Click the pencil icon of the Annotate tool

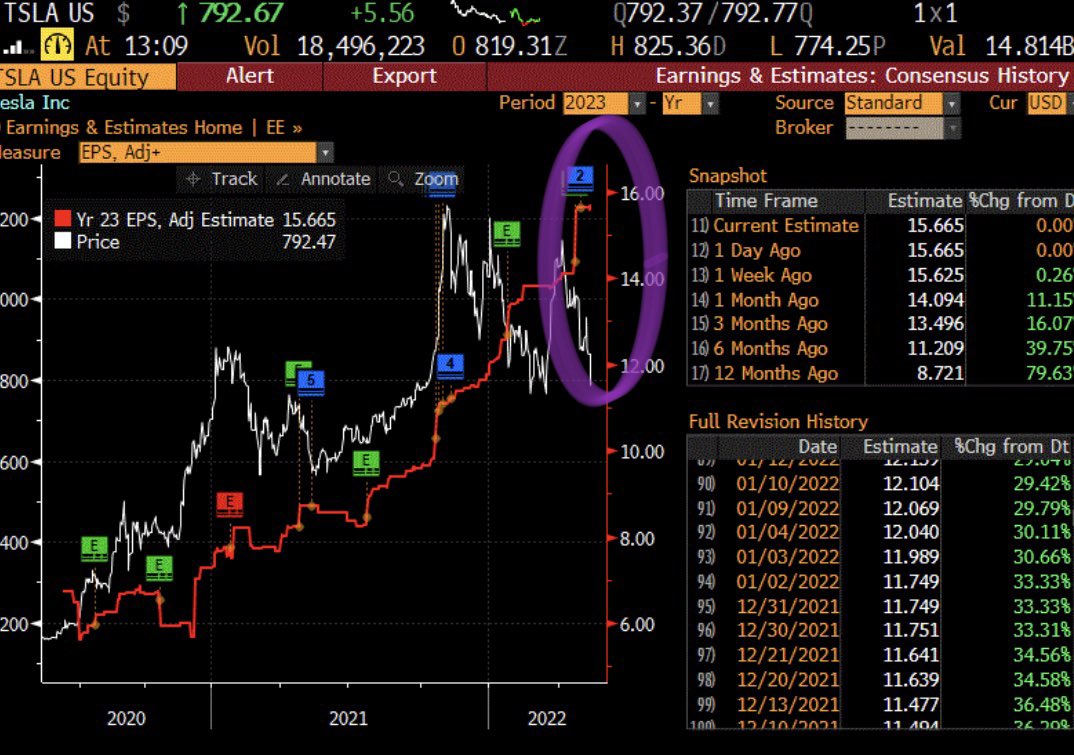pyautogui.click(x=282, y=180)
